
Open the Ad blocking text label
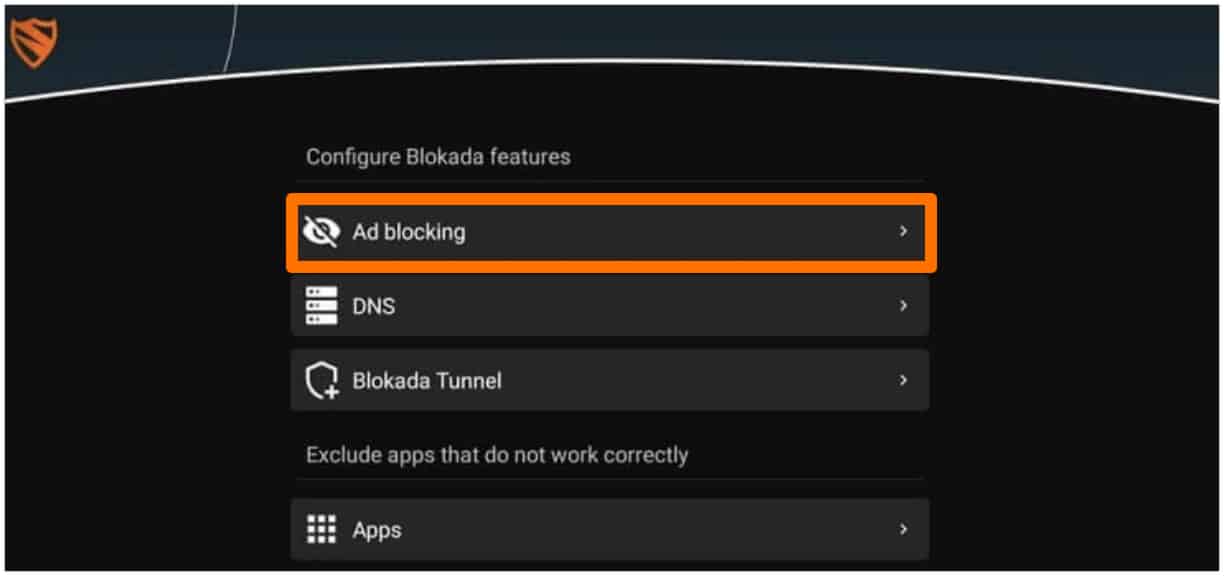point(409,232)
